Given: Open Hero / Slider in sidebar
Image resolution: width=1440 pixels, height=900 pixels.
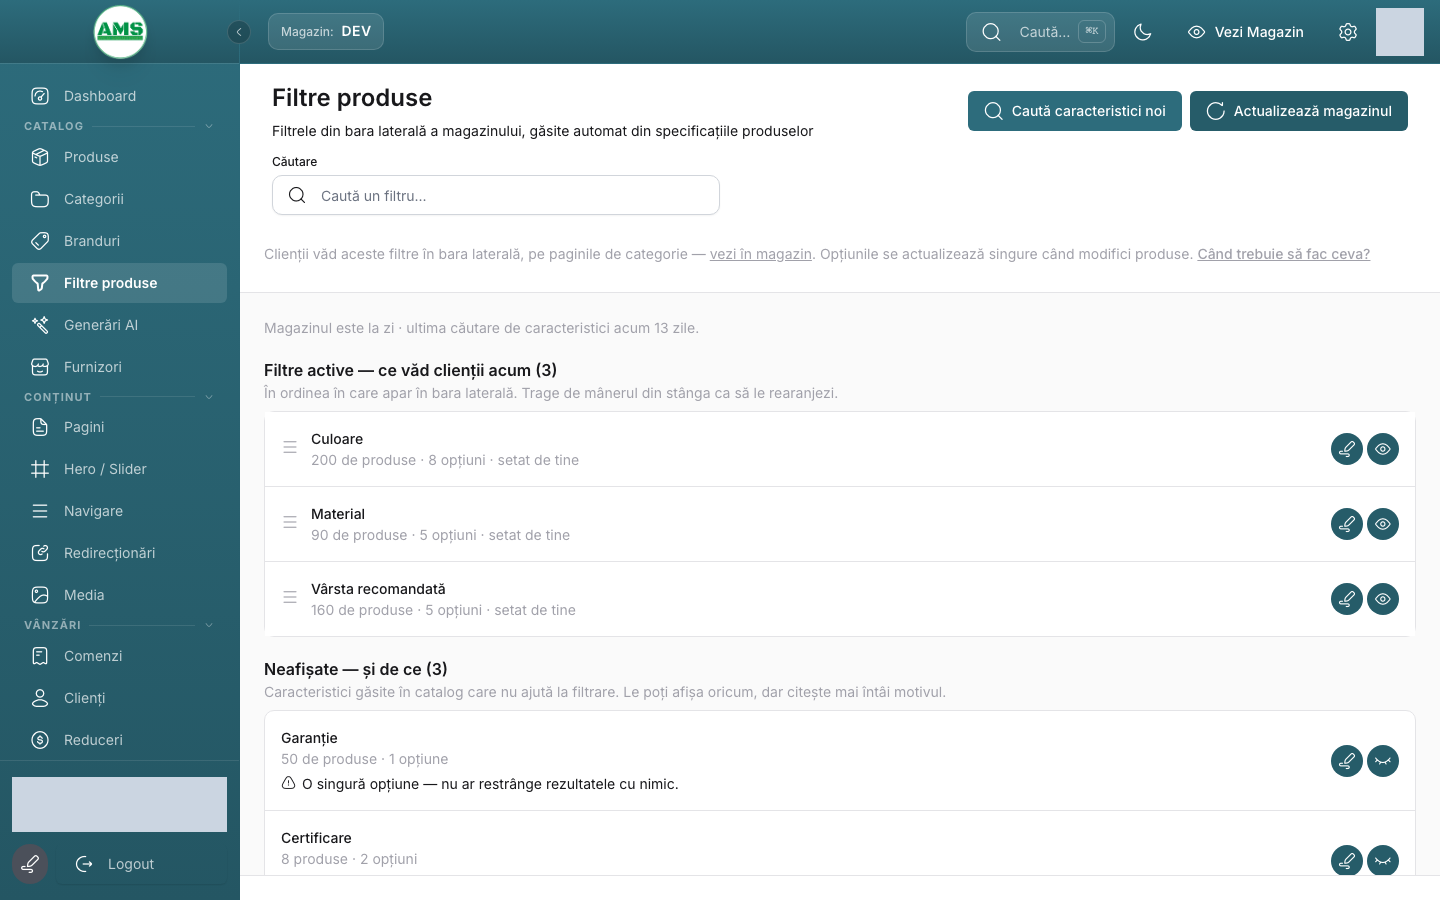Looking at the screenshot, I should [120, 469].
